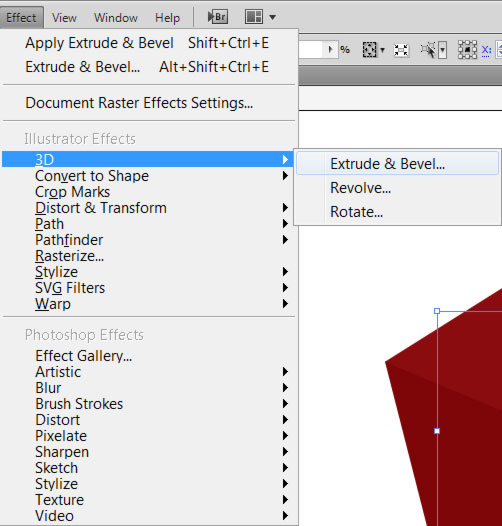Open Adobe Bridge via the Br icon
The height and width of the screenshot is (526, 502).
pos(218,17)
